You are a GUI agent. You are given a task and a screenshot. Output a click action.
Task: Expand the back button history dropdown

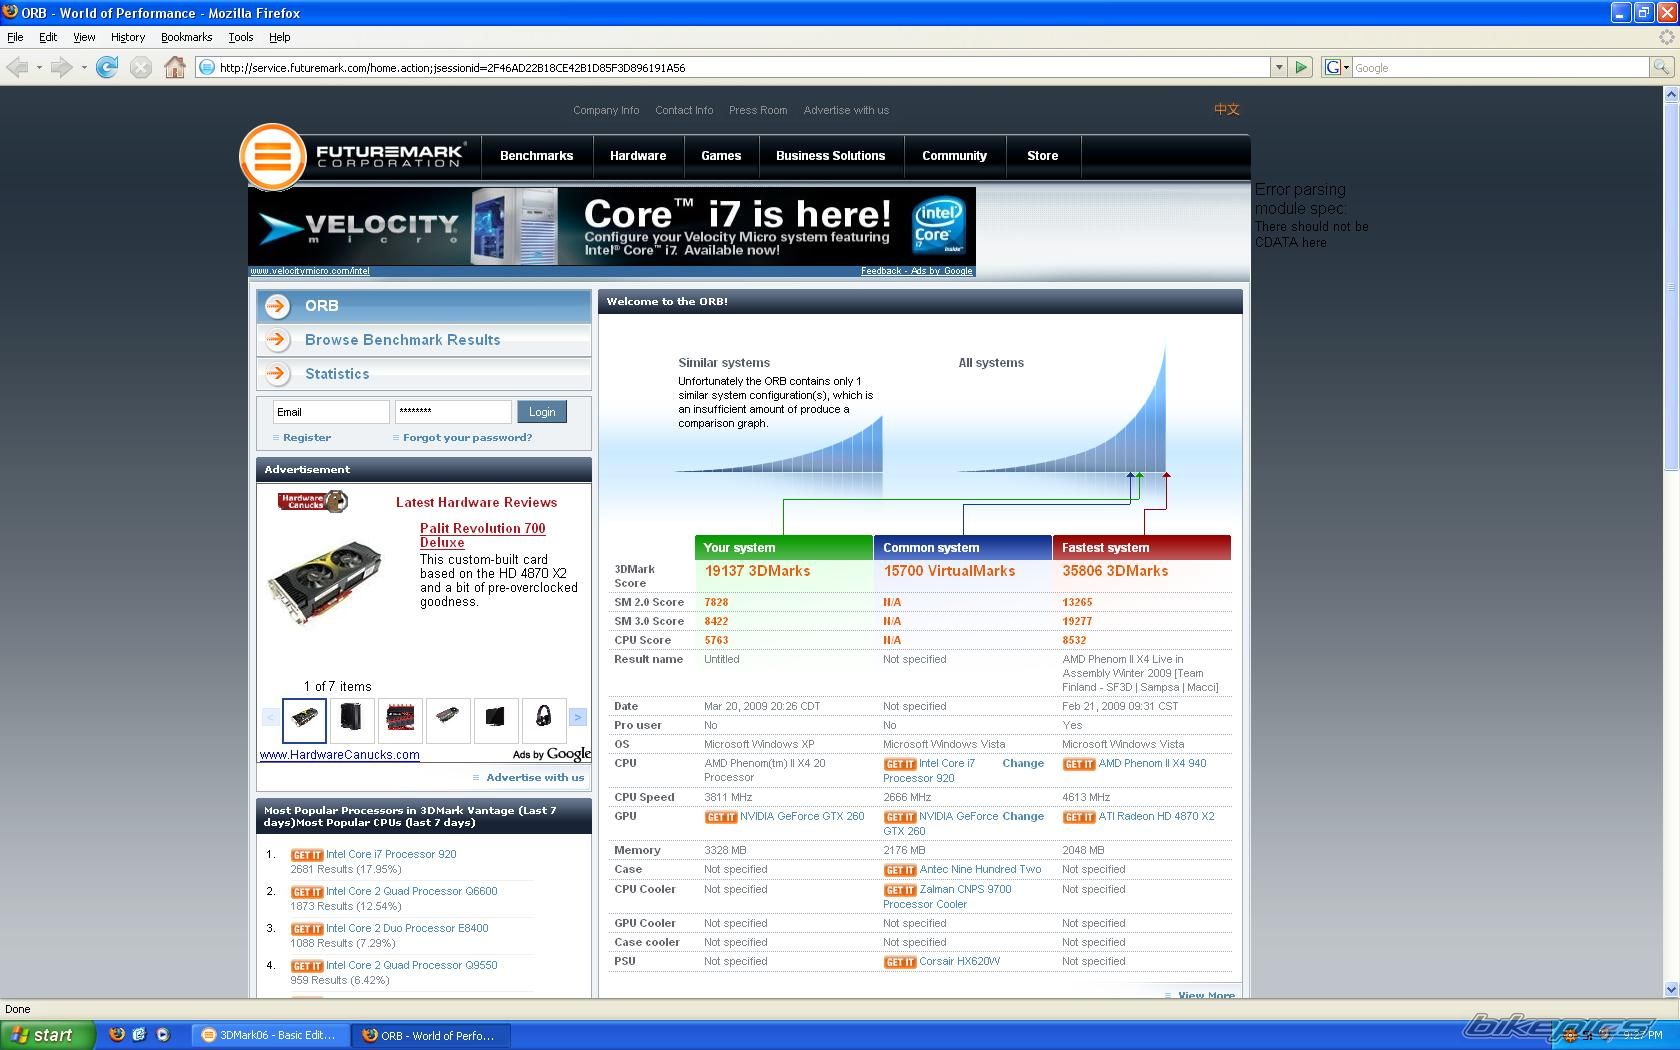[39, 67]
